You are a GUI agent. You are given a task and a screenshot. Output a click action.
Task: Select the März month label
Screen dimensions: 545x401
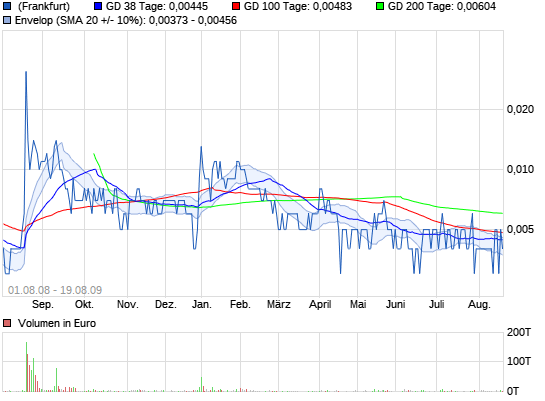278,304
